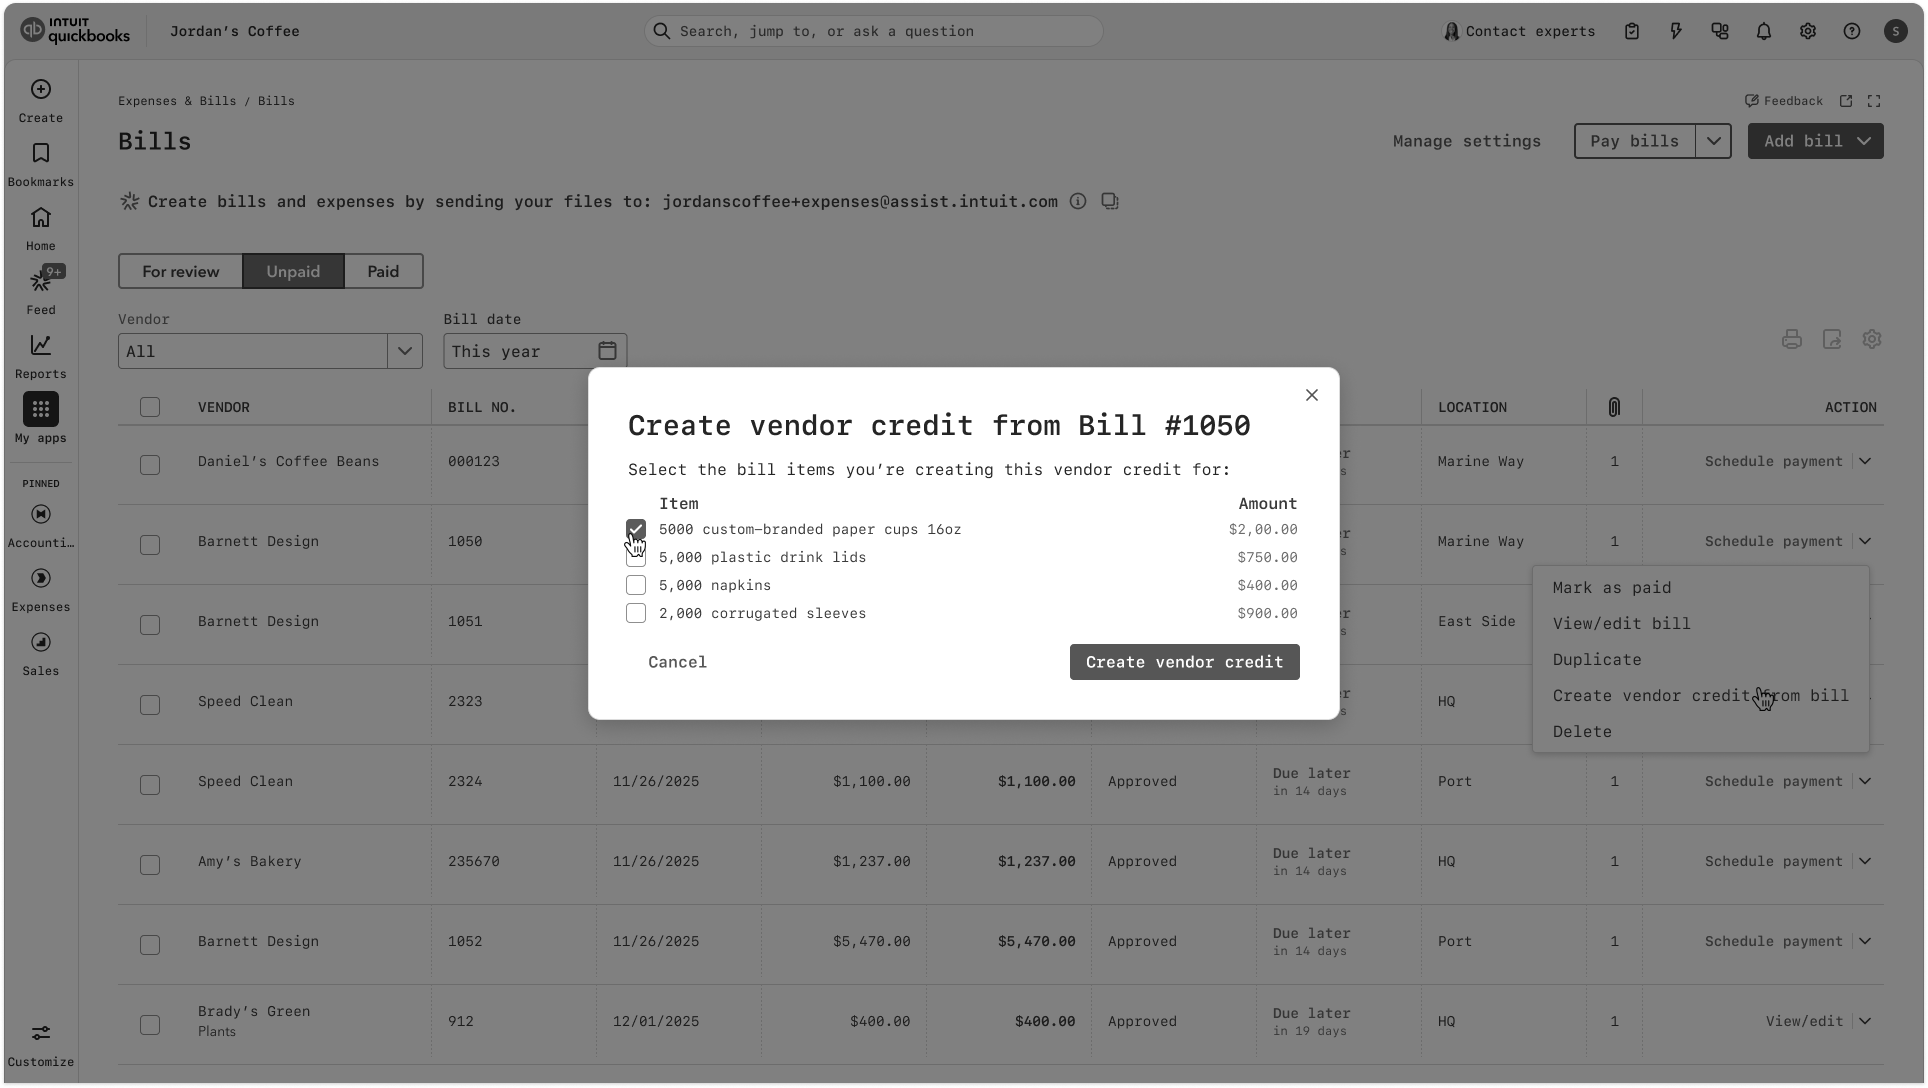
Task: Select the Brady's Green Plants bill checkbox
Action: (x=150, y=1025)
